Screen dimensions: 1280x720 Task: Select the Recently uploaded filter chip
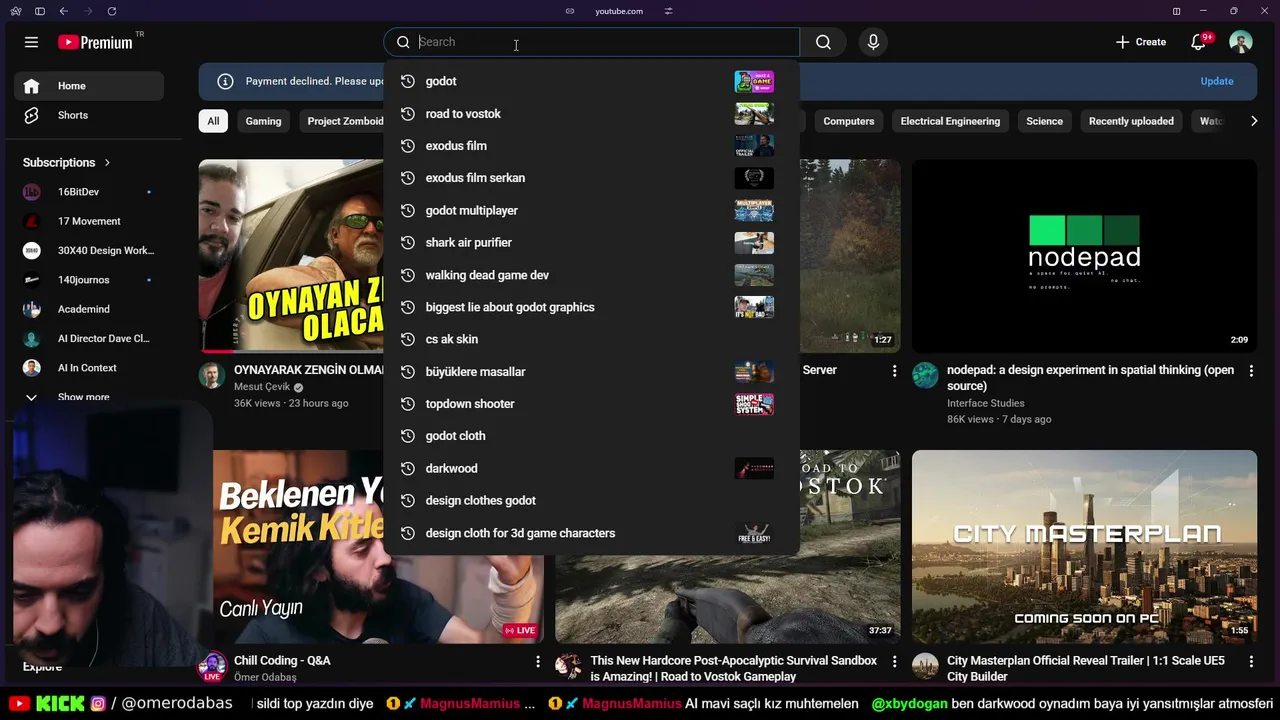(1131, 121)
